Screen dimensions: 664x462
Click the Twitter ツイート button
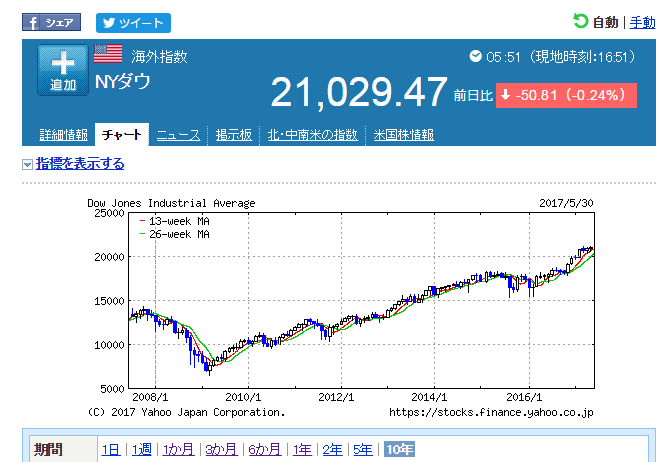pyautogui.click(x=133, y=23)
